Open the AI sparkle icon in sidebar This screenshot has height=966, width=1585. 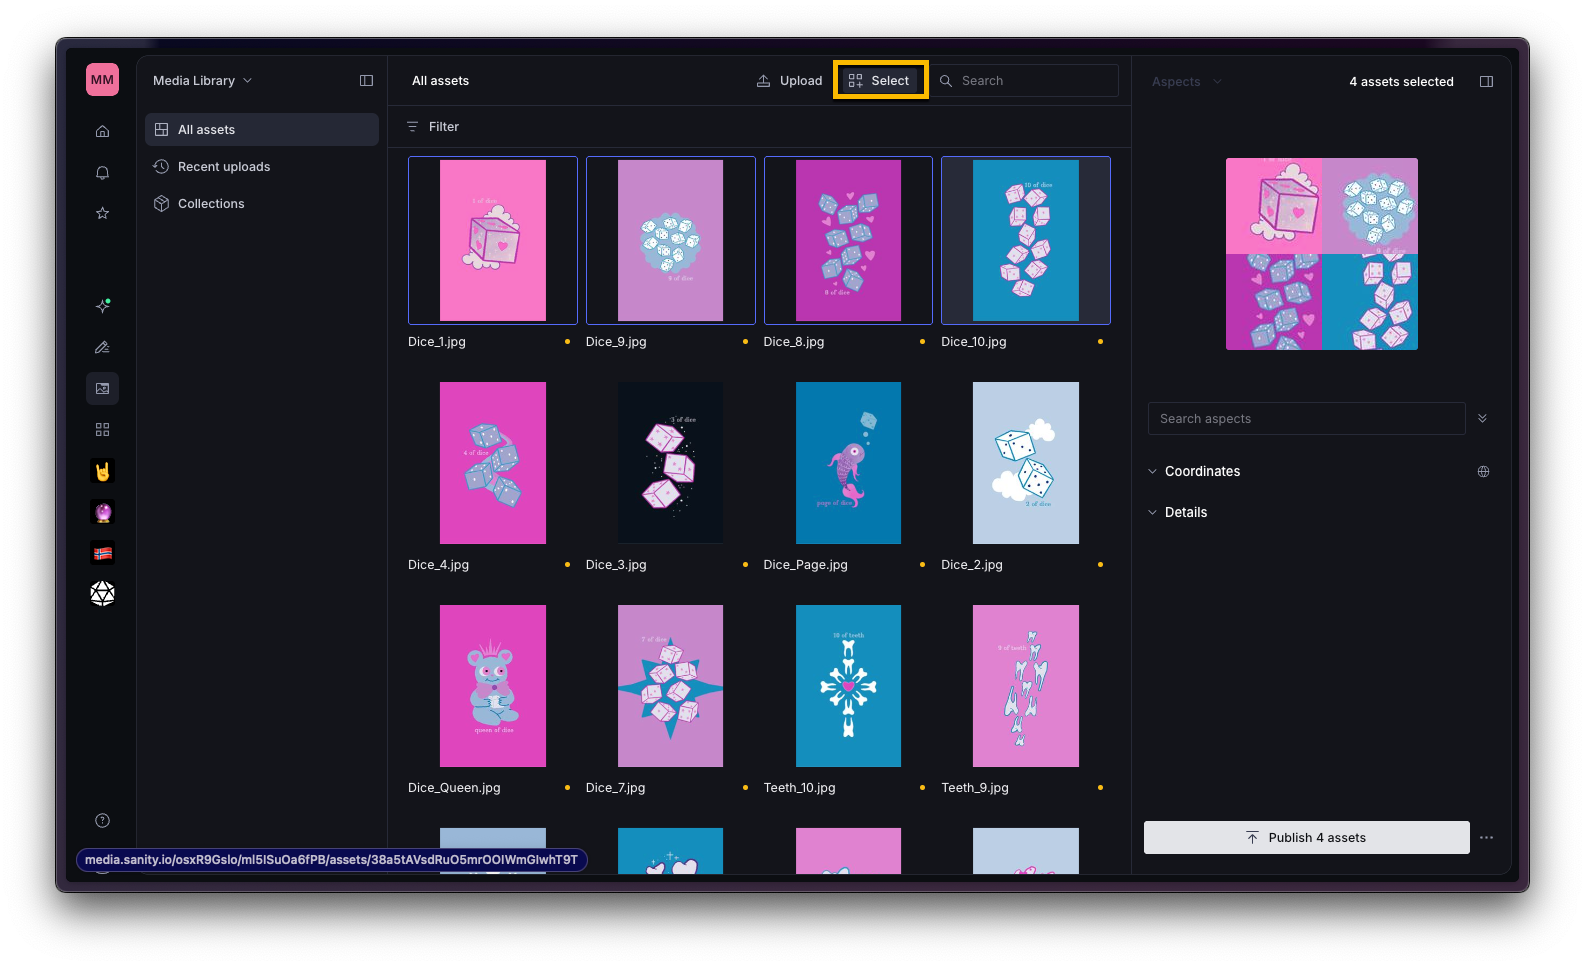point(102,306)
